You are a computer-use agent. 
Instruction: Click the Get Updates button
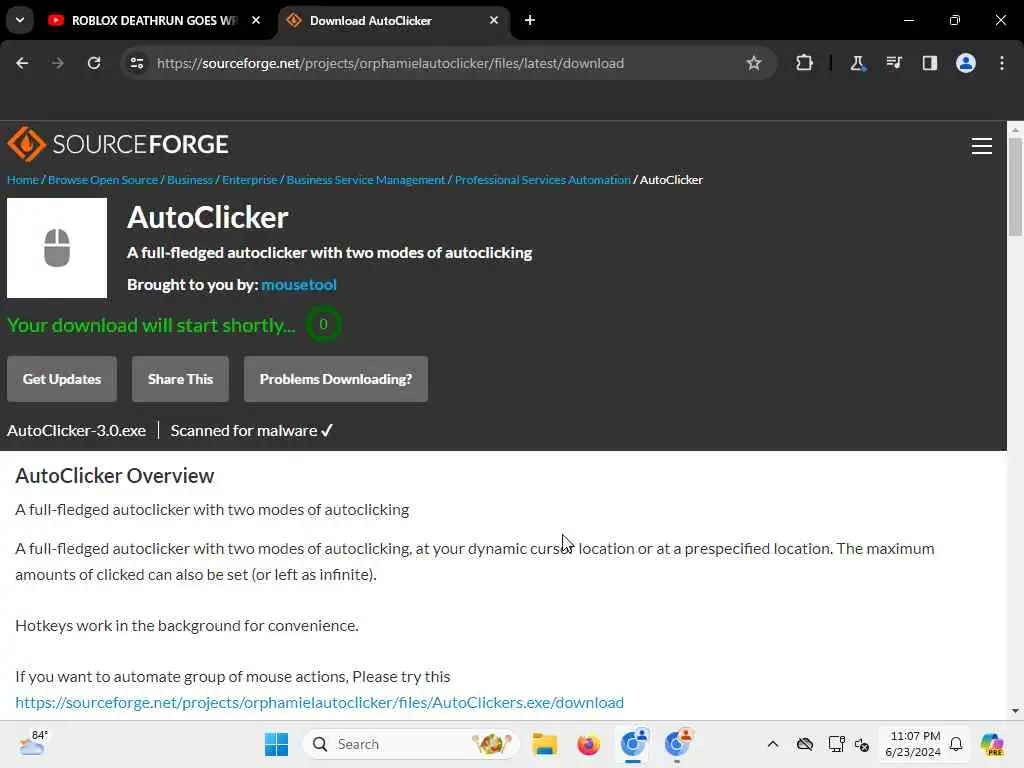[61, 379]
